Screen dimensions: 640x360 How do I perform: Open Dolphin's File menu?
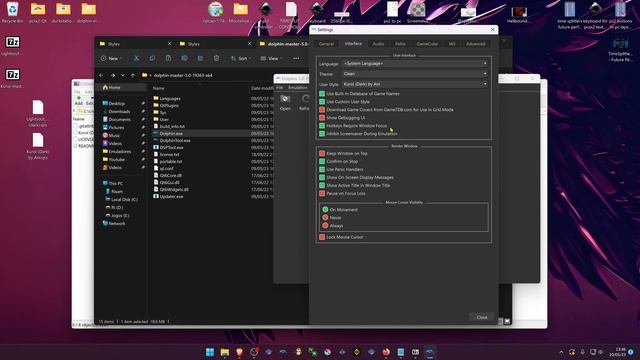[x=280, y=88]
